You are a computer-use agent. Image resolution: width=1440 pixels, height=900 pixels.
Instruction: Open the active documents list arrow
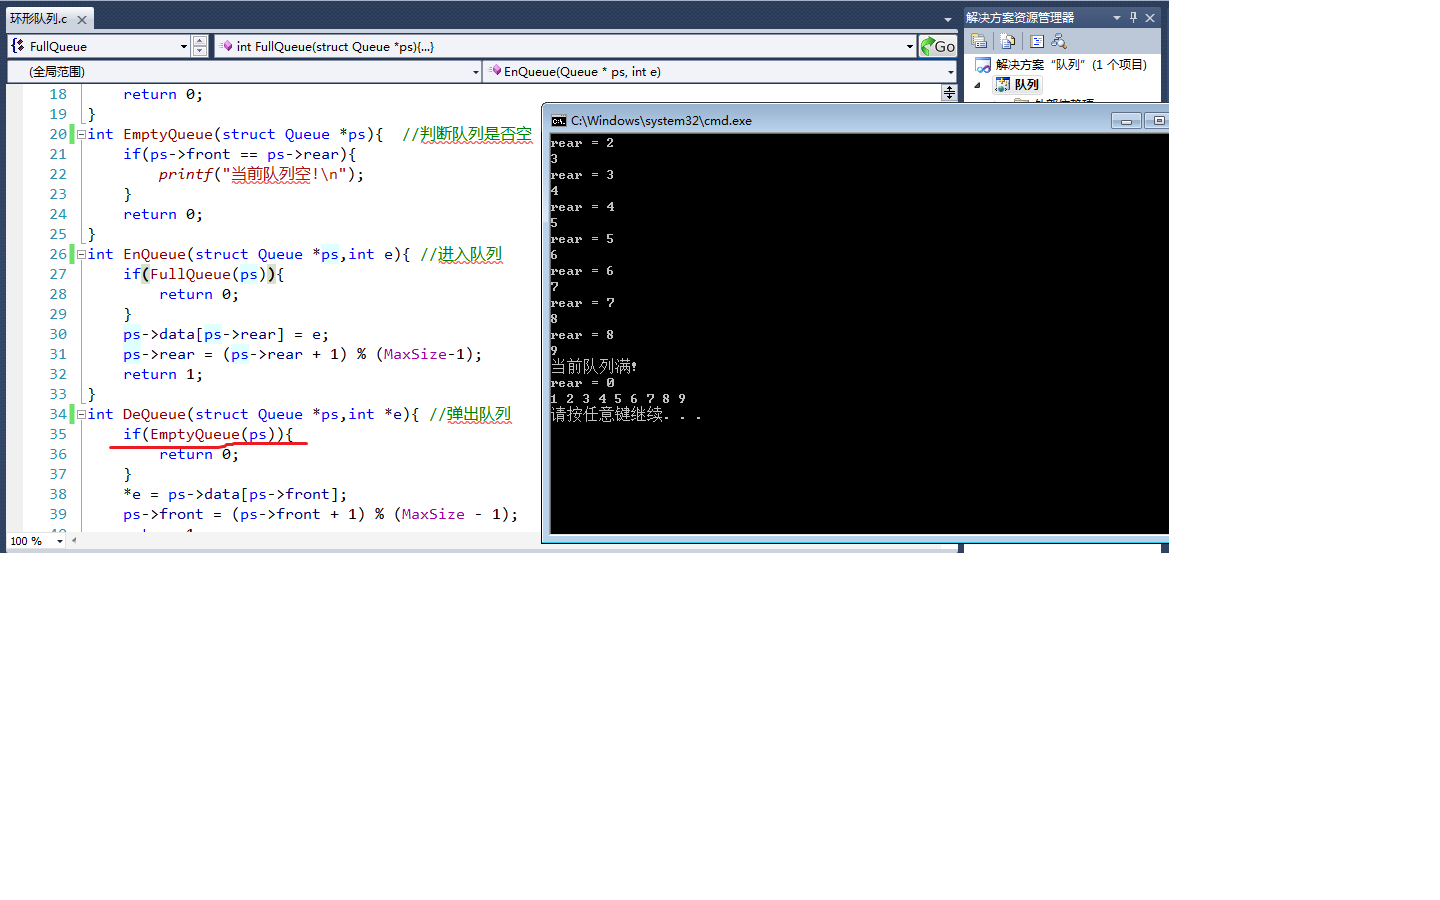point(948,19)
